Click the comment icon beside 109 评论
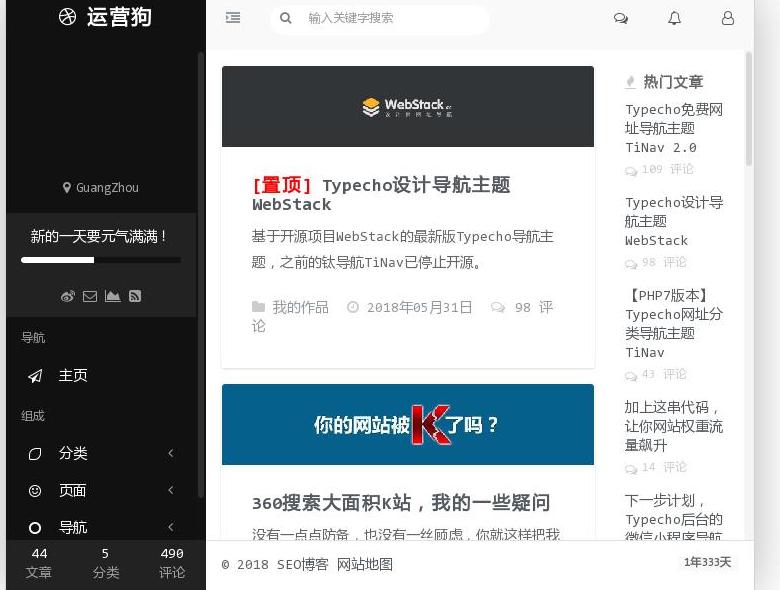Image resolution: width=780 pixels, height=590 pixels. (631, 171)
